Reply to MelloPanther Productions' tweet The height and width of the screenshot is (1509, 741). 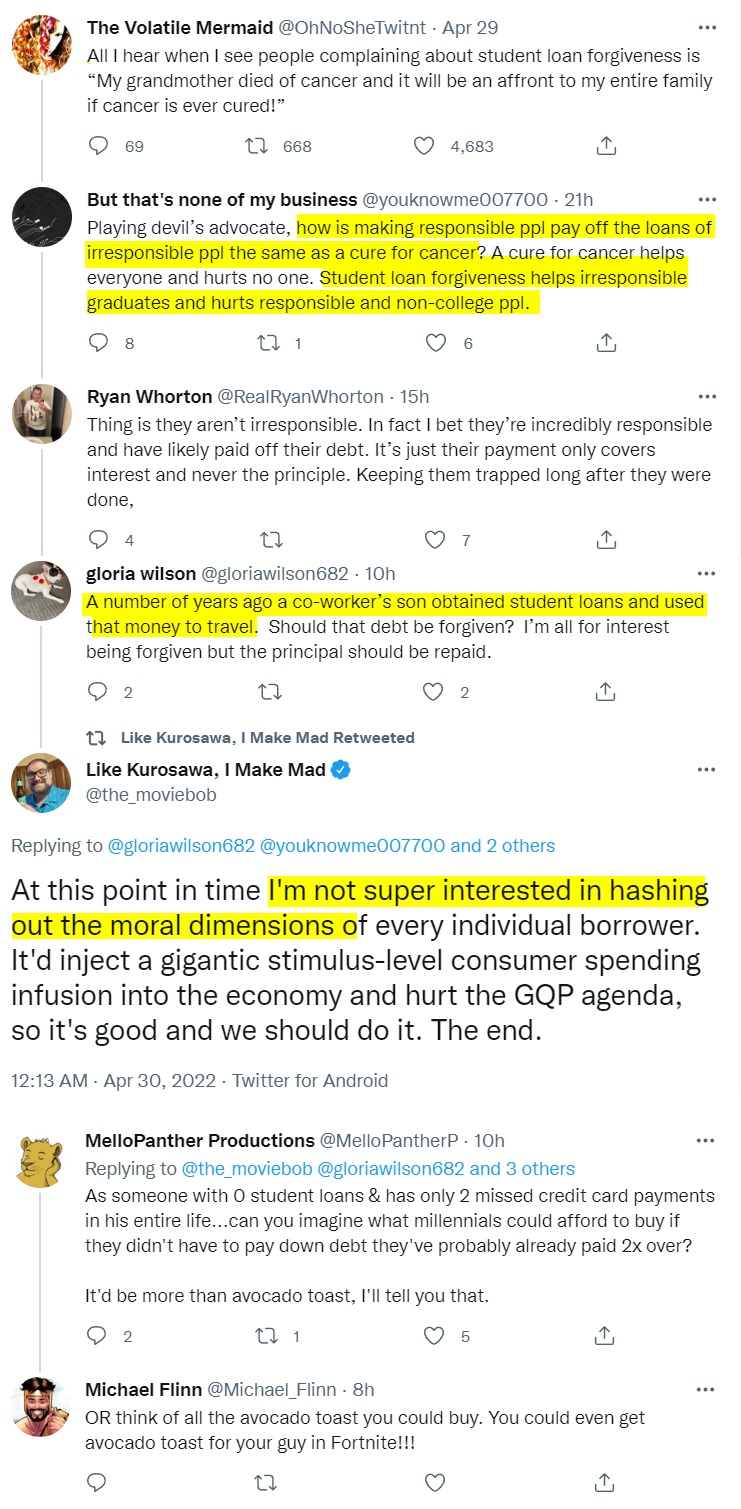point(97,1335)
